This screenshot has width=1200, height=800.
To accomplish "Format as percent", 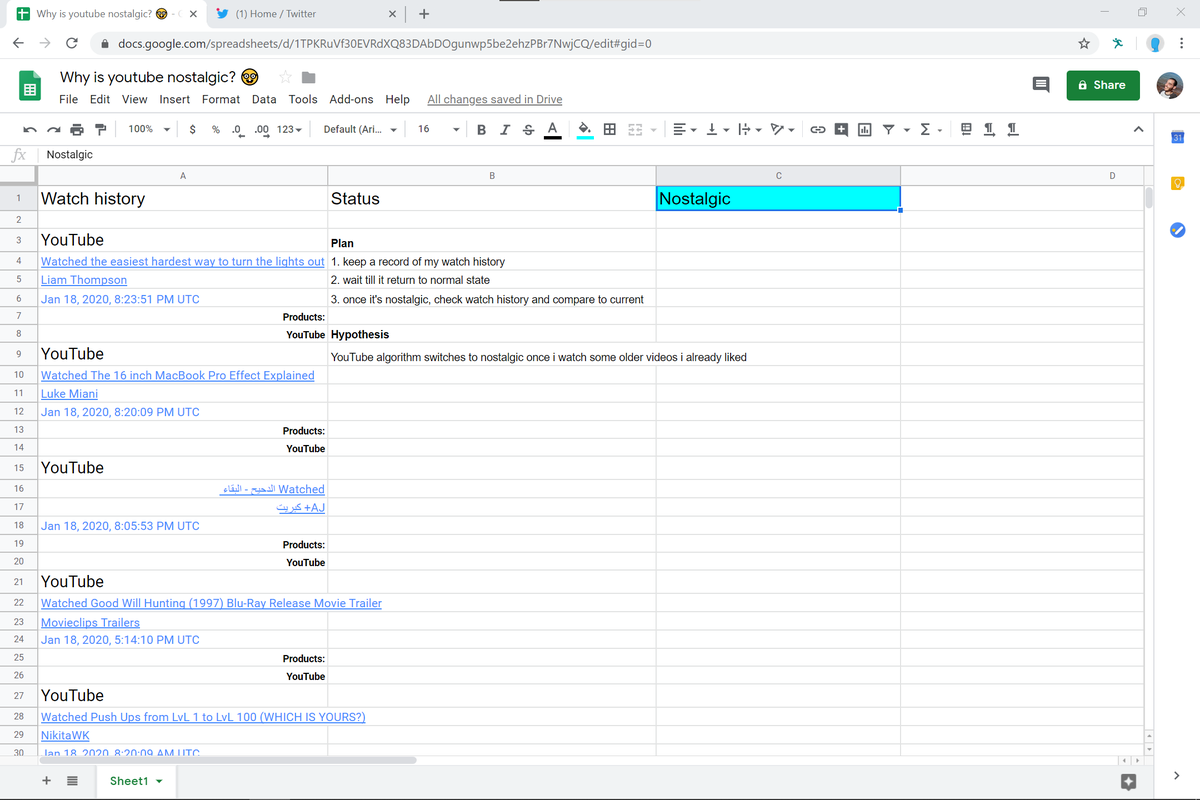I will pos(215,129).
